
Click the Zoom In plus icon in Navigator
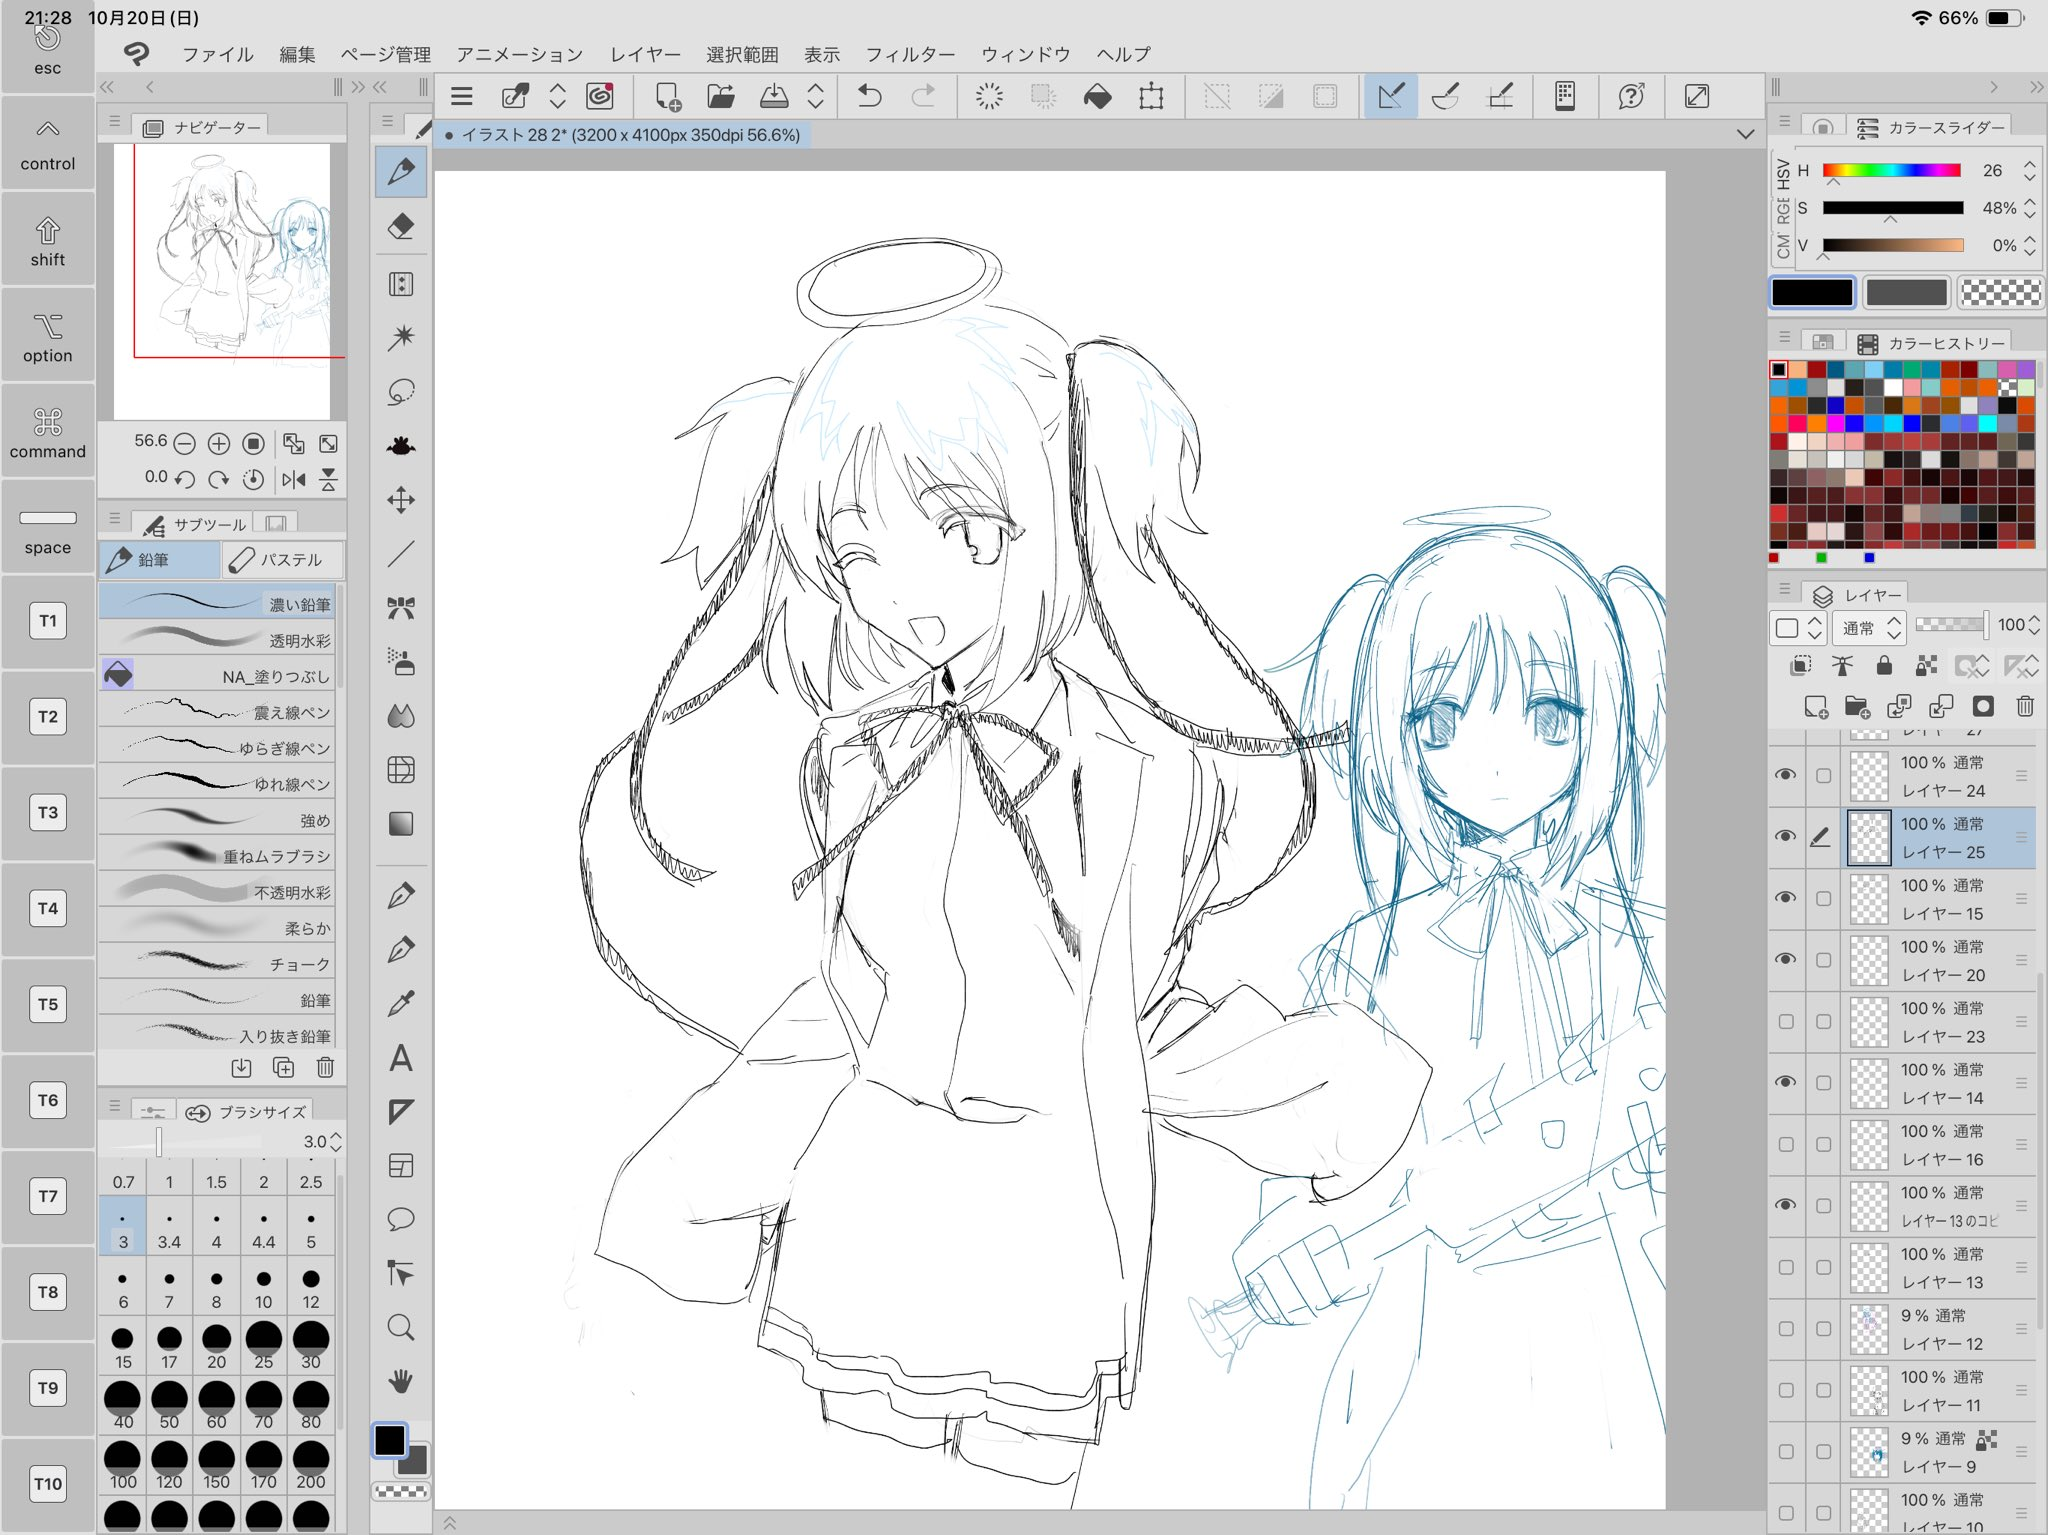pyautogui.click(x=219, y=443)
